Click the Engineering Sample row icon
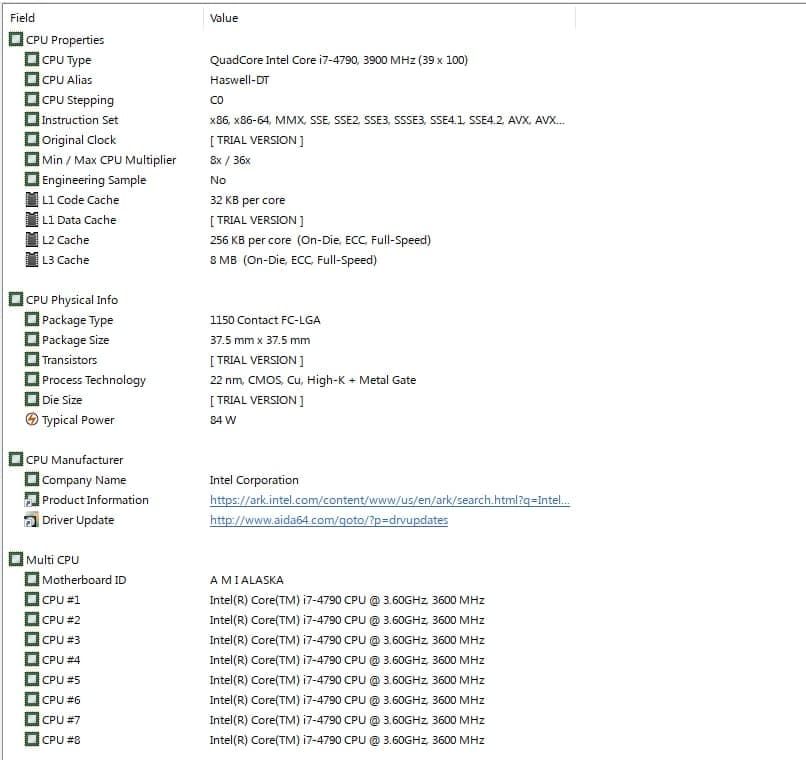This screenshot has width=806, height=760. click(32, 179)
